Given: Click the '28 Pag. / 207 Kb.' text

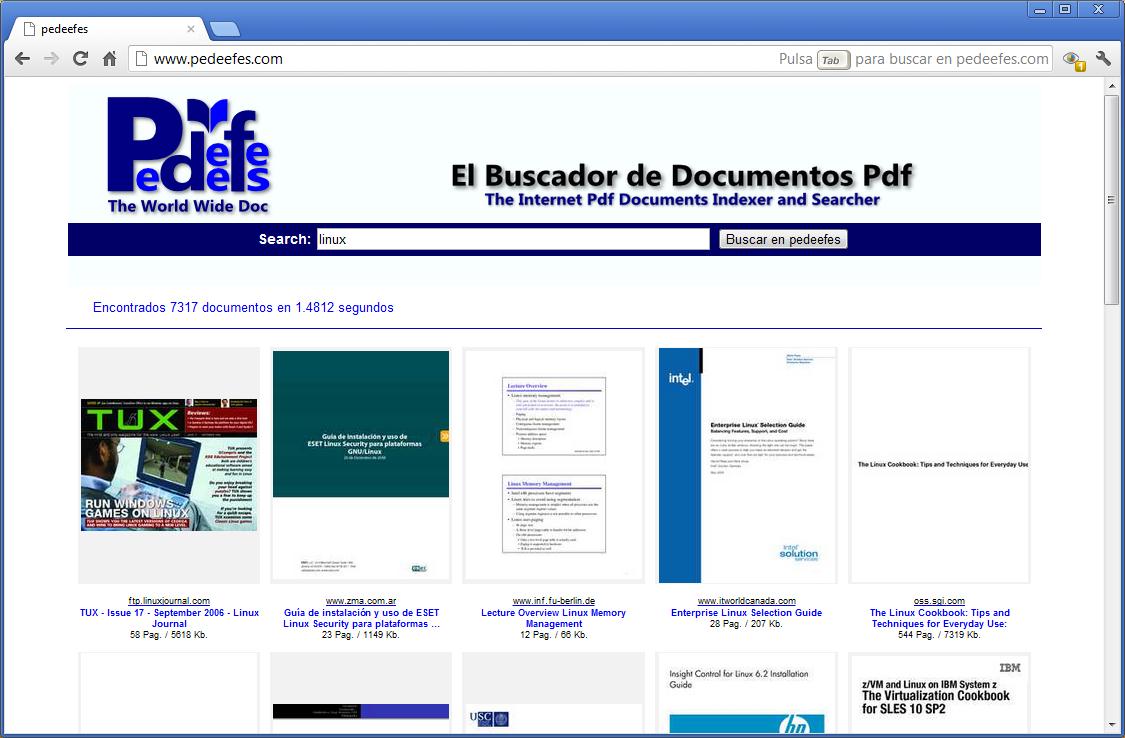Looking at the screenshot, I should (747, 624).
